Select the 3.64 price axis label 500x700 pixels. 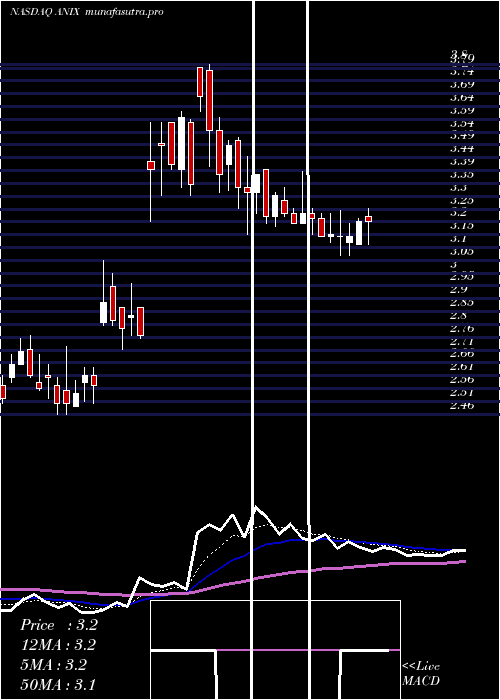[x=462, y=97]
